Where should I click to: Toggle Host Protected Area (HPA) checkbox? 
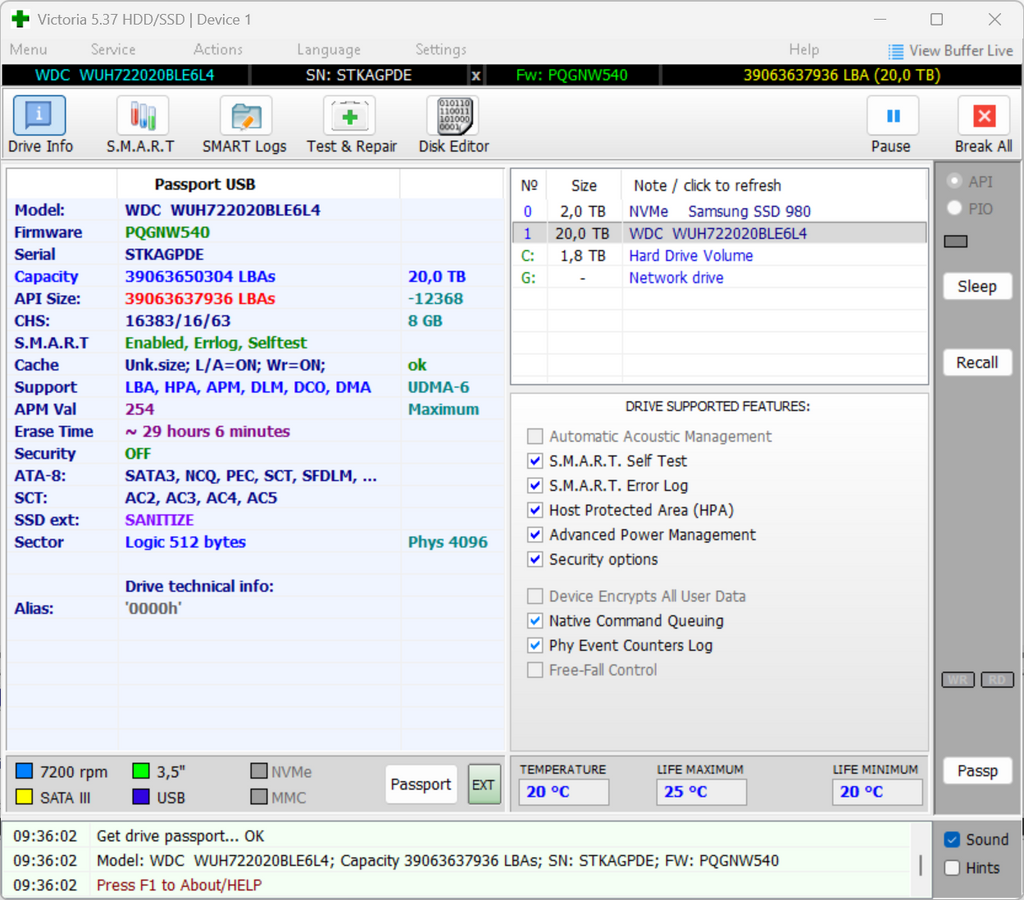point(535,510)
